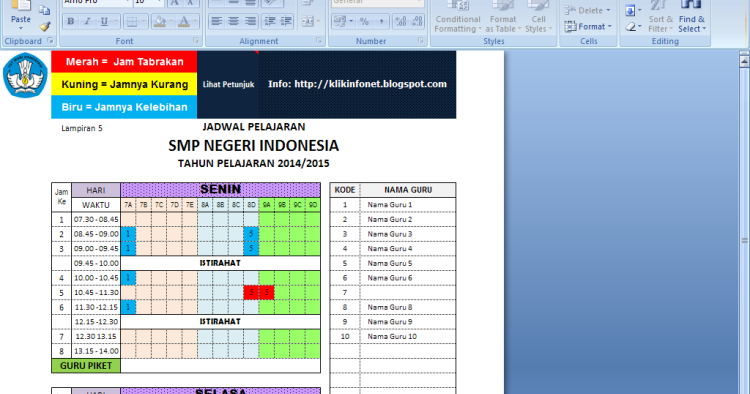Apply the Font Color letter A
Screen dimensions: 750x394
point(183,22)
